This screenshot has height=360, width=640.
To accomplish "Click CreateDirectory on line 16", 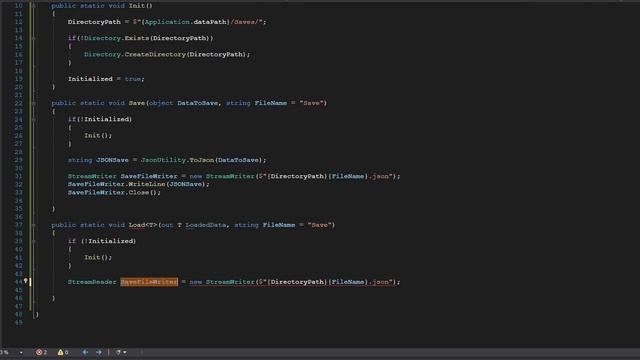I will [x=155, y=54].
